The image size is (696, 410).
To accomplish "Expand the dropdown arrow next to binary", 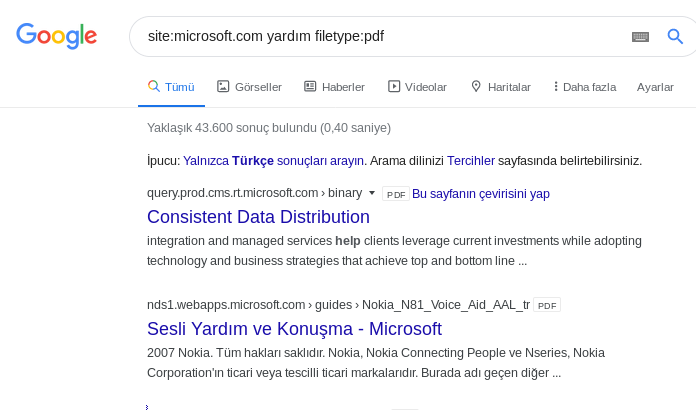I will (372, 193).
